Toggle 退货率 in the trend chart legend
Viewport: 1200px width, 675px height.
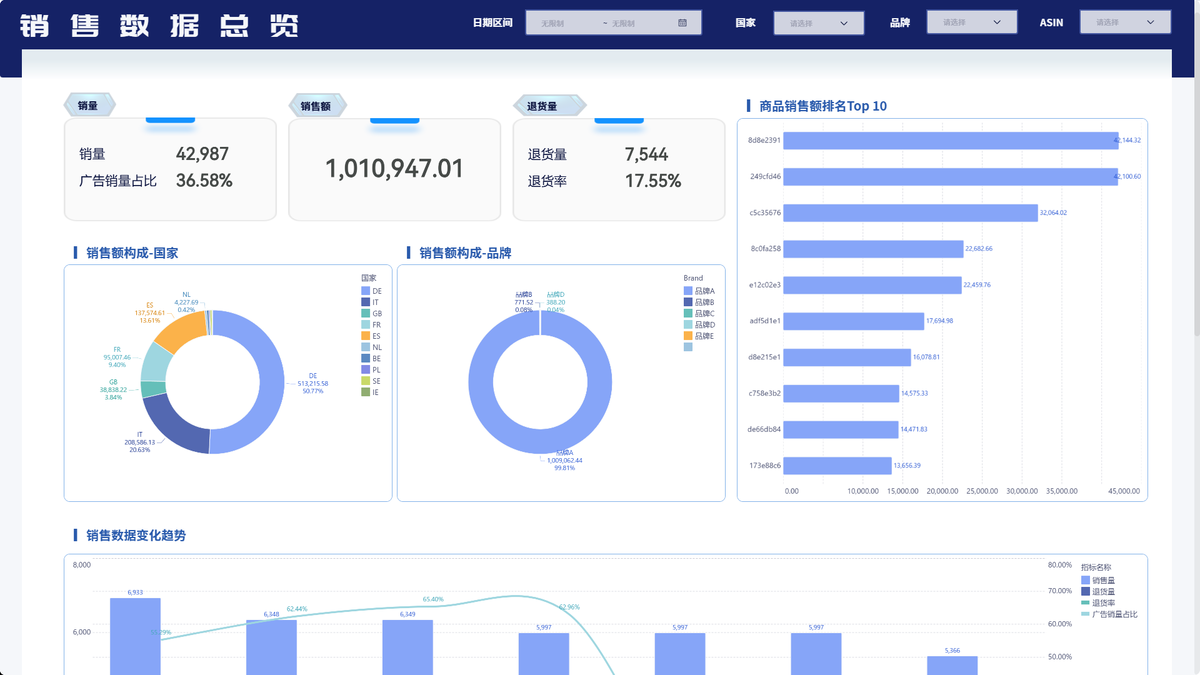[1098, 603]
